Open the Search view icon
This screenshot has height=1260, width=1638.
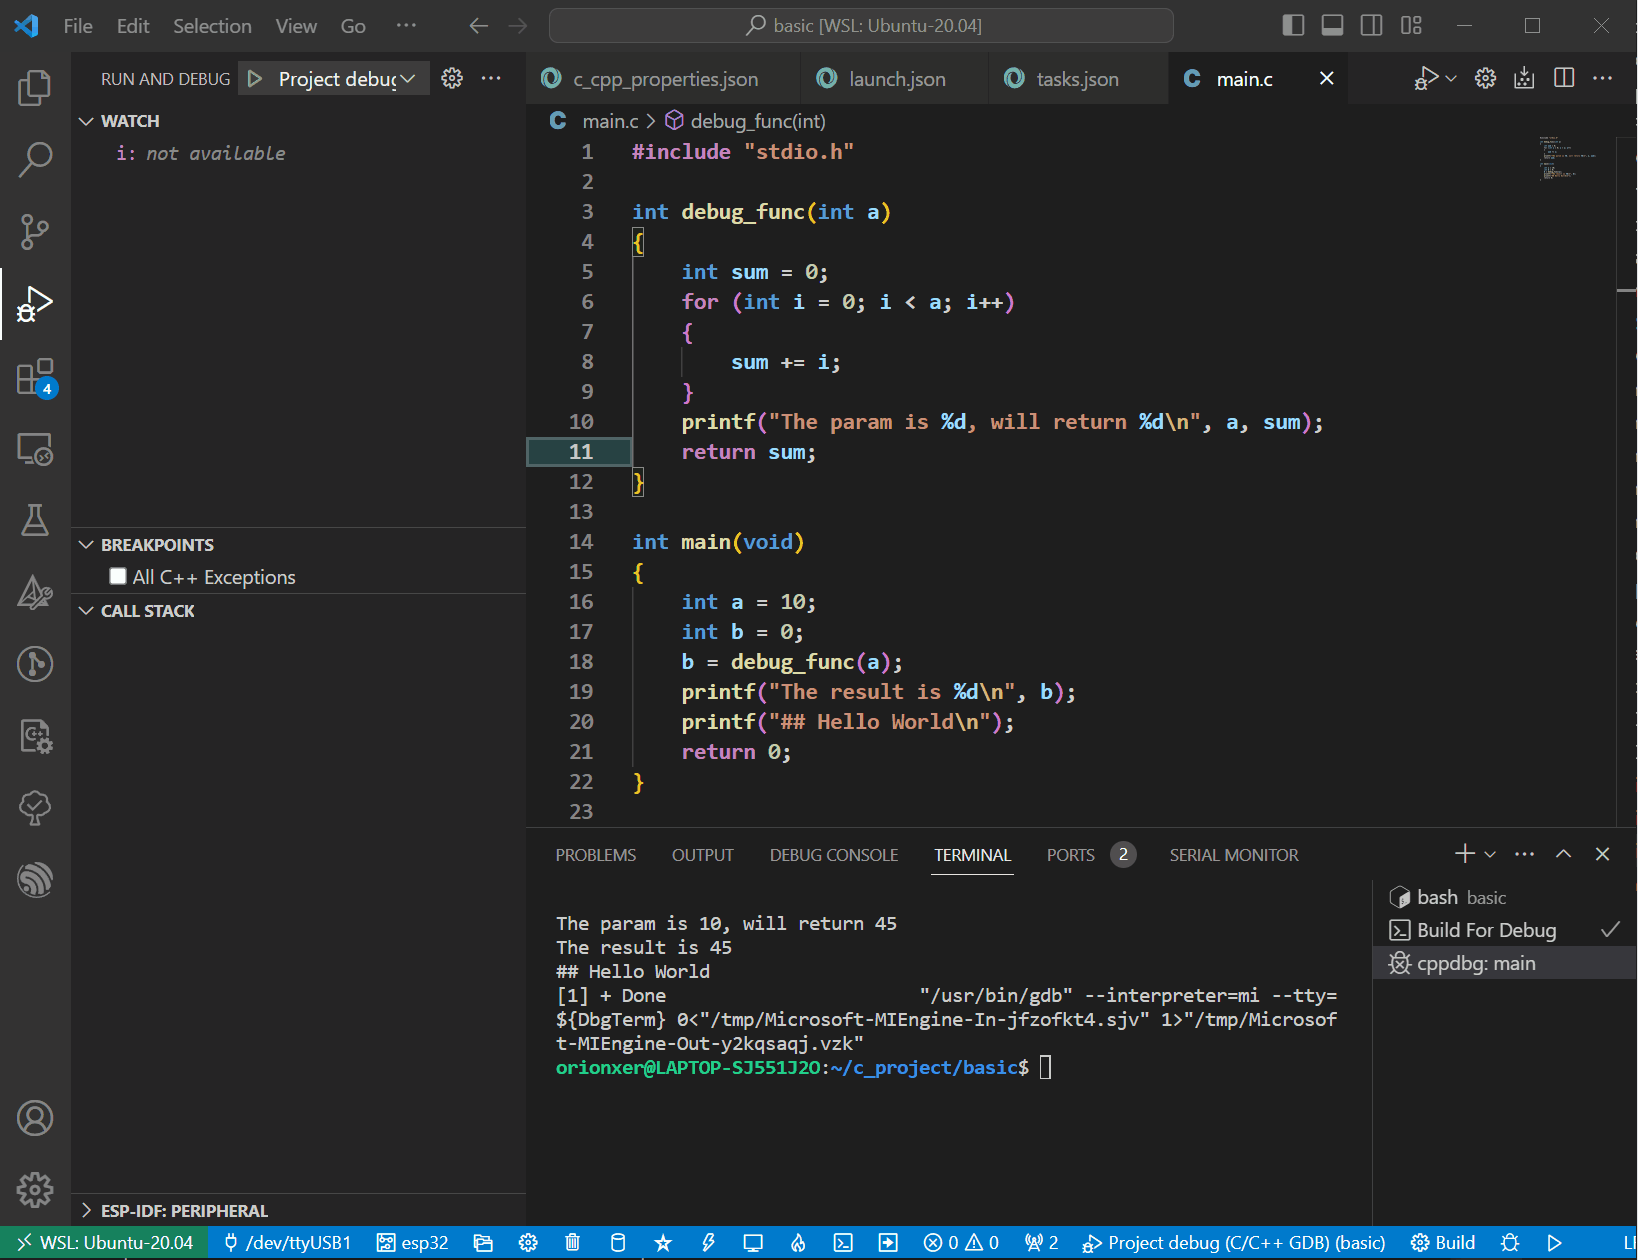(x=35, y=159)
